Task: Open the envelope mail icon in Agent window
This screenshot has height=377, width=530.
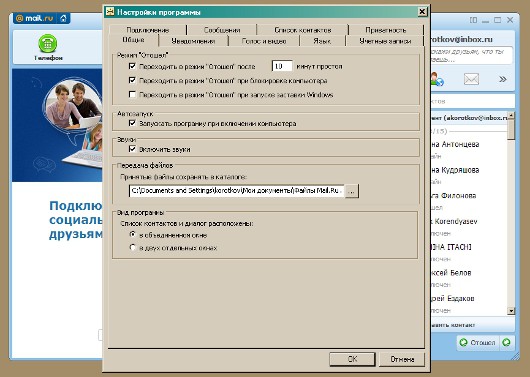Action: [471, 79]
